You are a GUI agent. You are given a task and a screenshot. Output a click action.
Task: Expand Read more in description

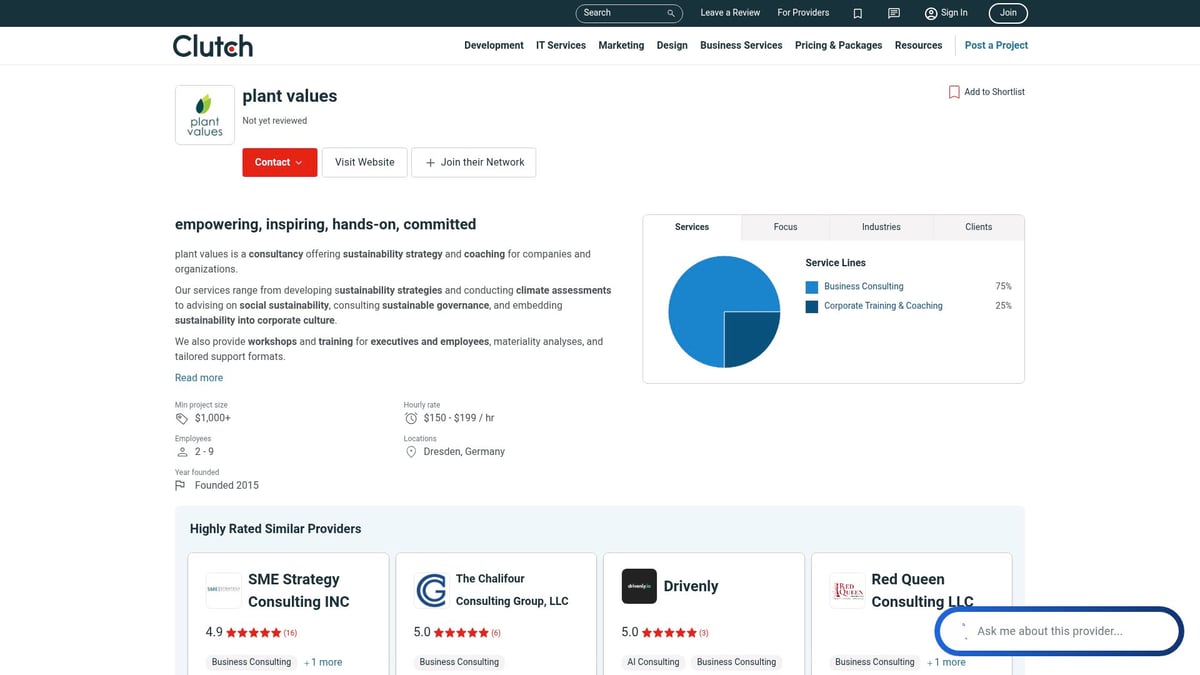pos(199,378)
